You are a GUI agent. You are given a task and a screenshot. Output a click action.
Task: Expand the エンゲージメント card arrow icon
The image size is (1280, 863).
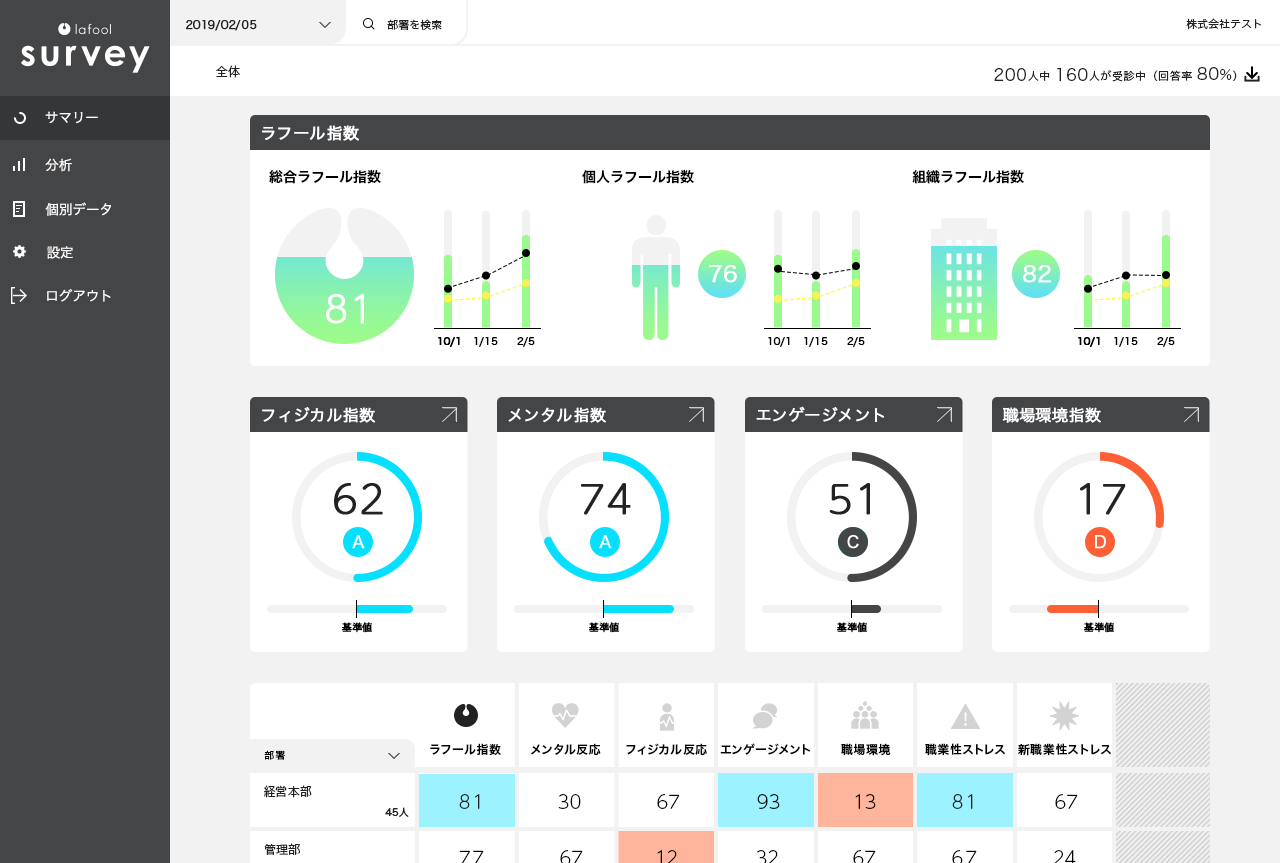pyautogui.click(x=944, y=415)
